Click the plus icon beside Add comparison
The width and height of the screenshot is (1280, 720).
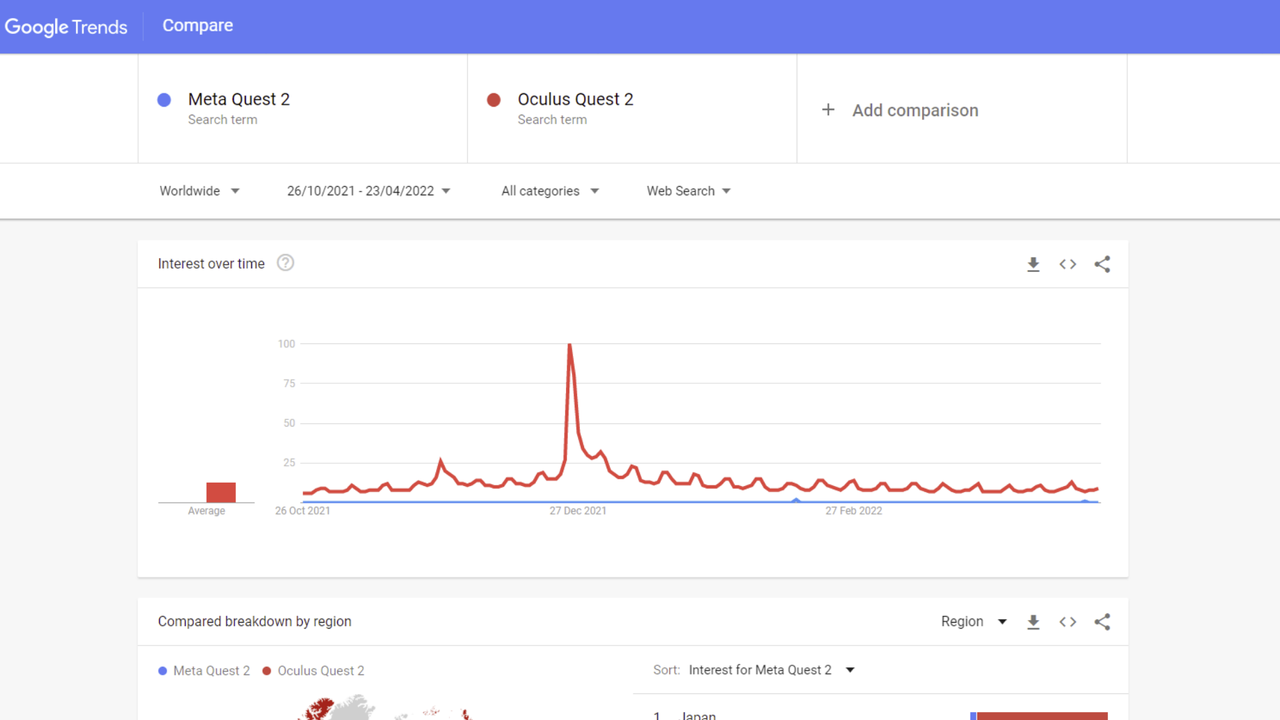point(828,110)
